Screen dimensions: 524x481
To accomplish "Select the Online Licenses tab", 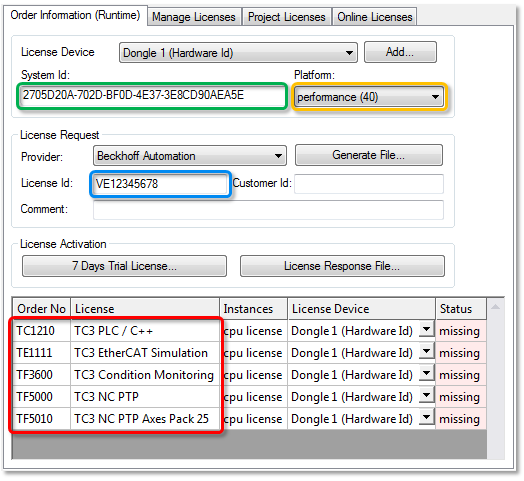I will pos(374,17).
